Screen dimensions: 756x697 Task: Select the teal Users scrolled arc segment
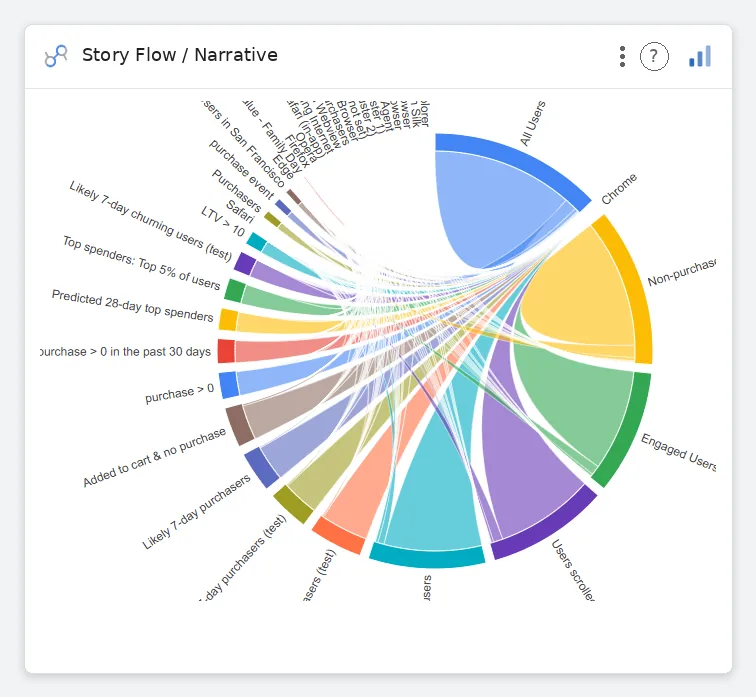point(427,557)
